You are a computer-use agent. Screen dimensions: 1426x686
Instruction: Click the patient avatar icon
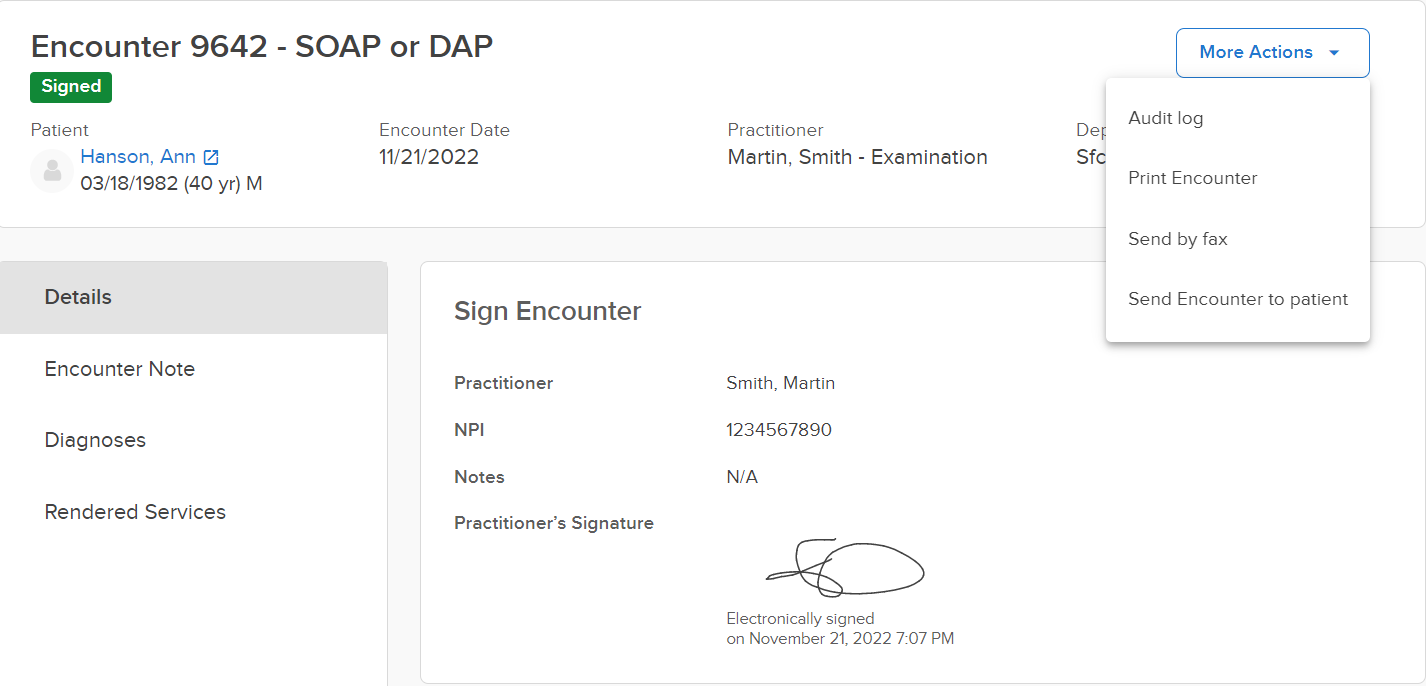(52, 171)
